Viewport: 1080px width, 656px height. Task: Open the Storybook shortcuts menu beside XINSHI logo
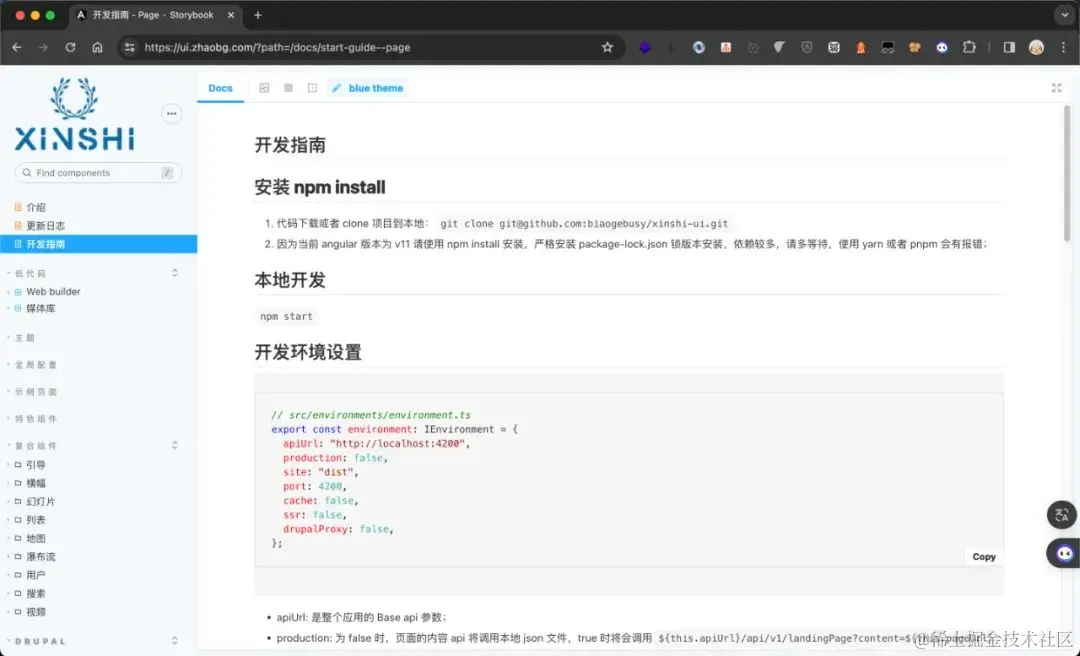tap(171, 114)
